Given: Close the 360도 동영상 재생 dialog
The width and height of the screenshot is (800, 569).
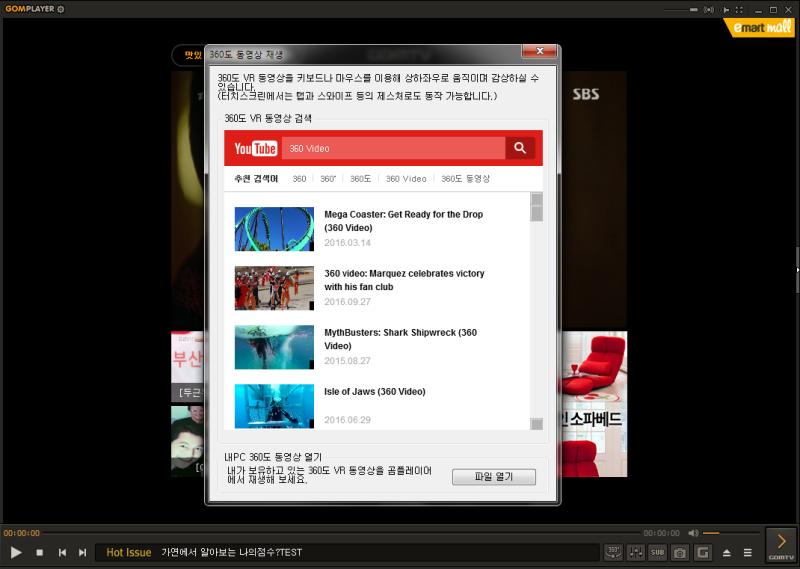Looking at the screenshot, I should tap(539, 51).
